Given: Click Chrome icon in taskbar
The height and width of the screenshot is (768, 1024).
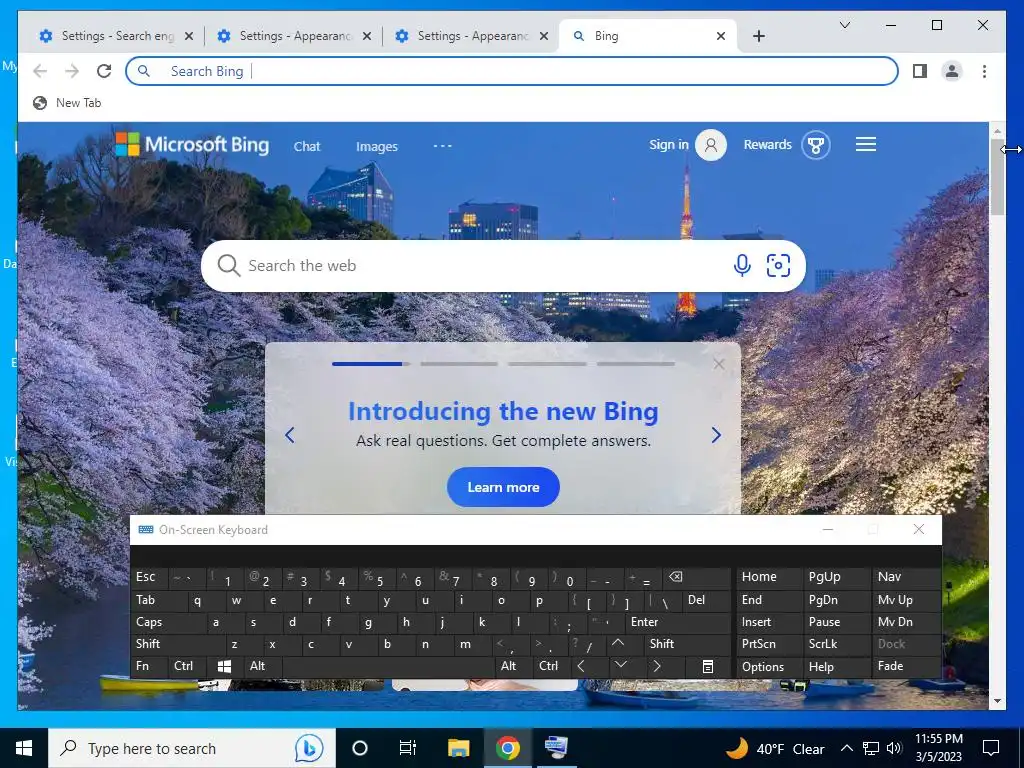Looking at the screenshot, I should tap(507, 748).
